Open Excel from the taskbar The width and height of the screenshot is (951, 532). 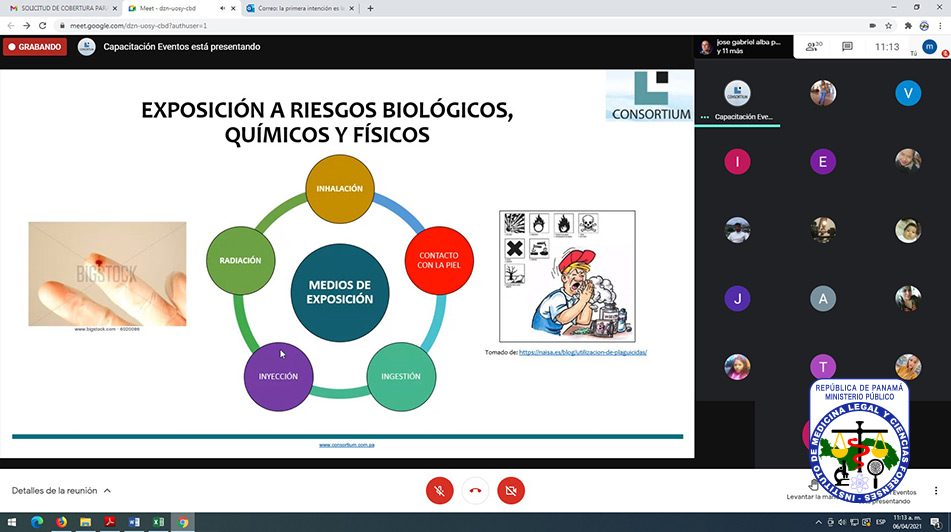click(158, 522)
